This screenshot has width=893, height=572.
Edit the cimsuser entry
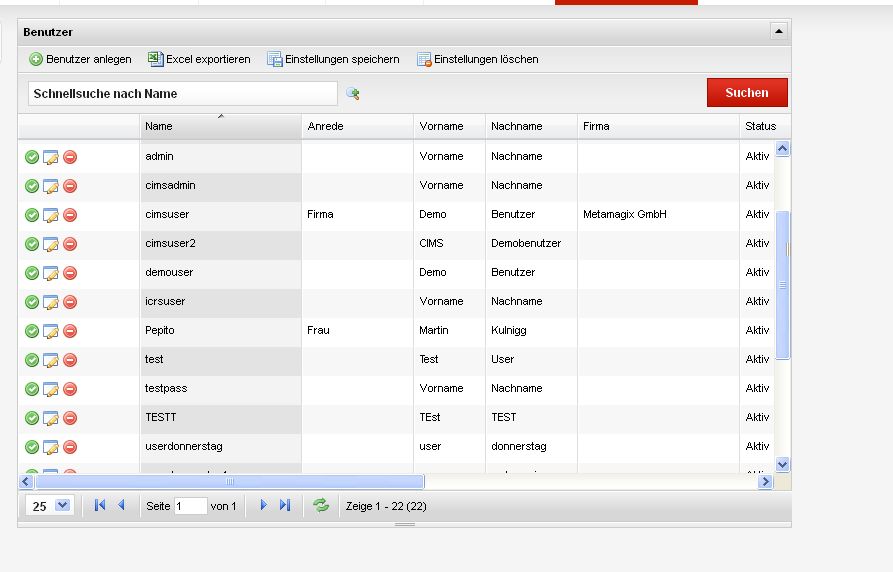click(x=51, y=215)
